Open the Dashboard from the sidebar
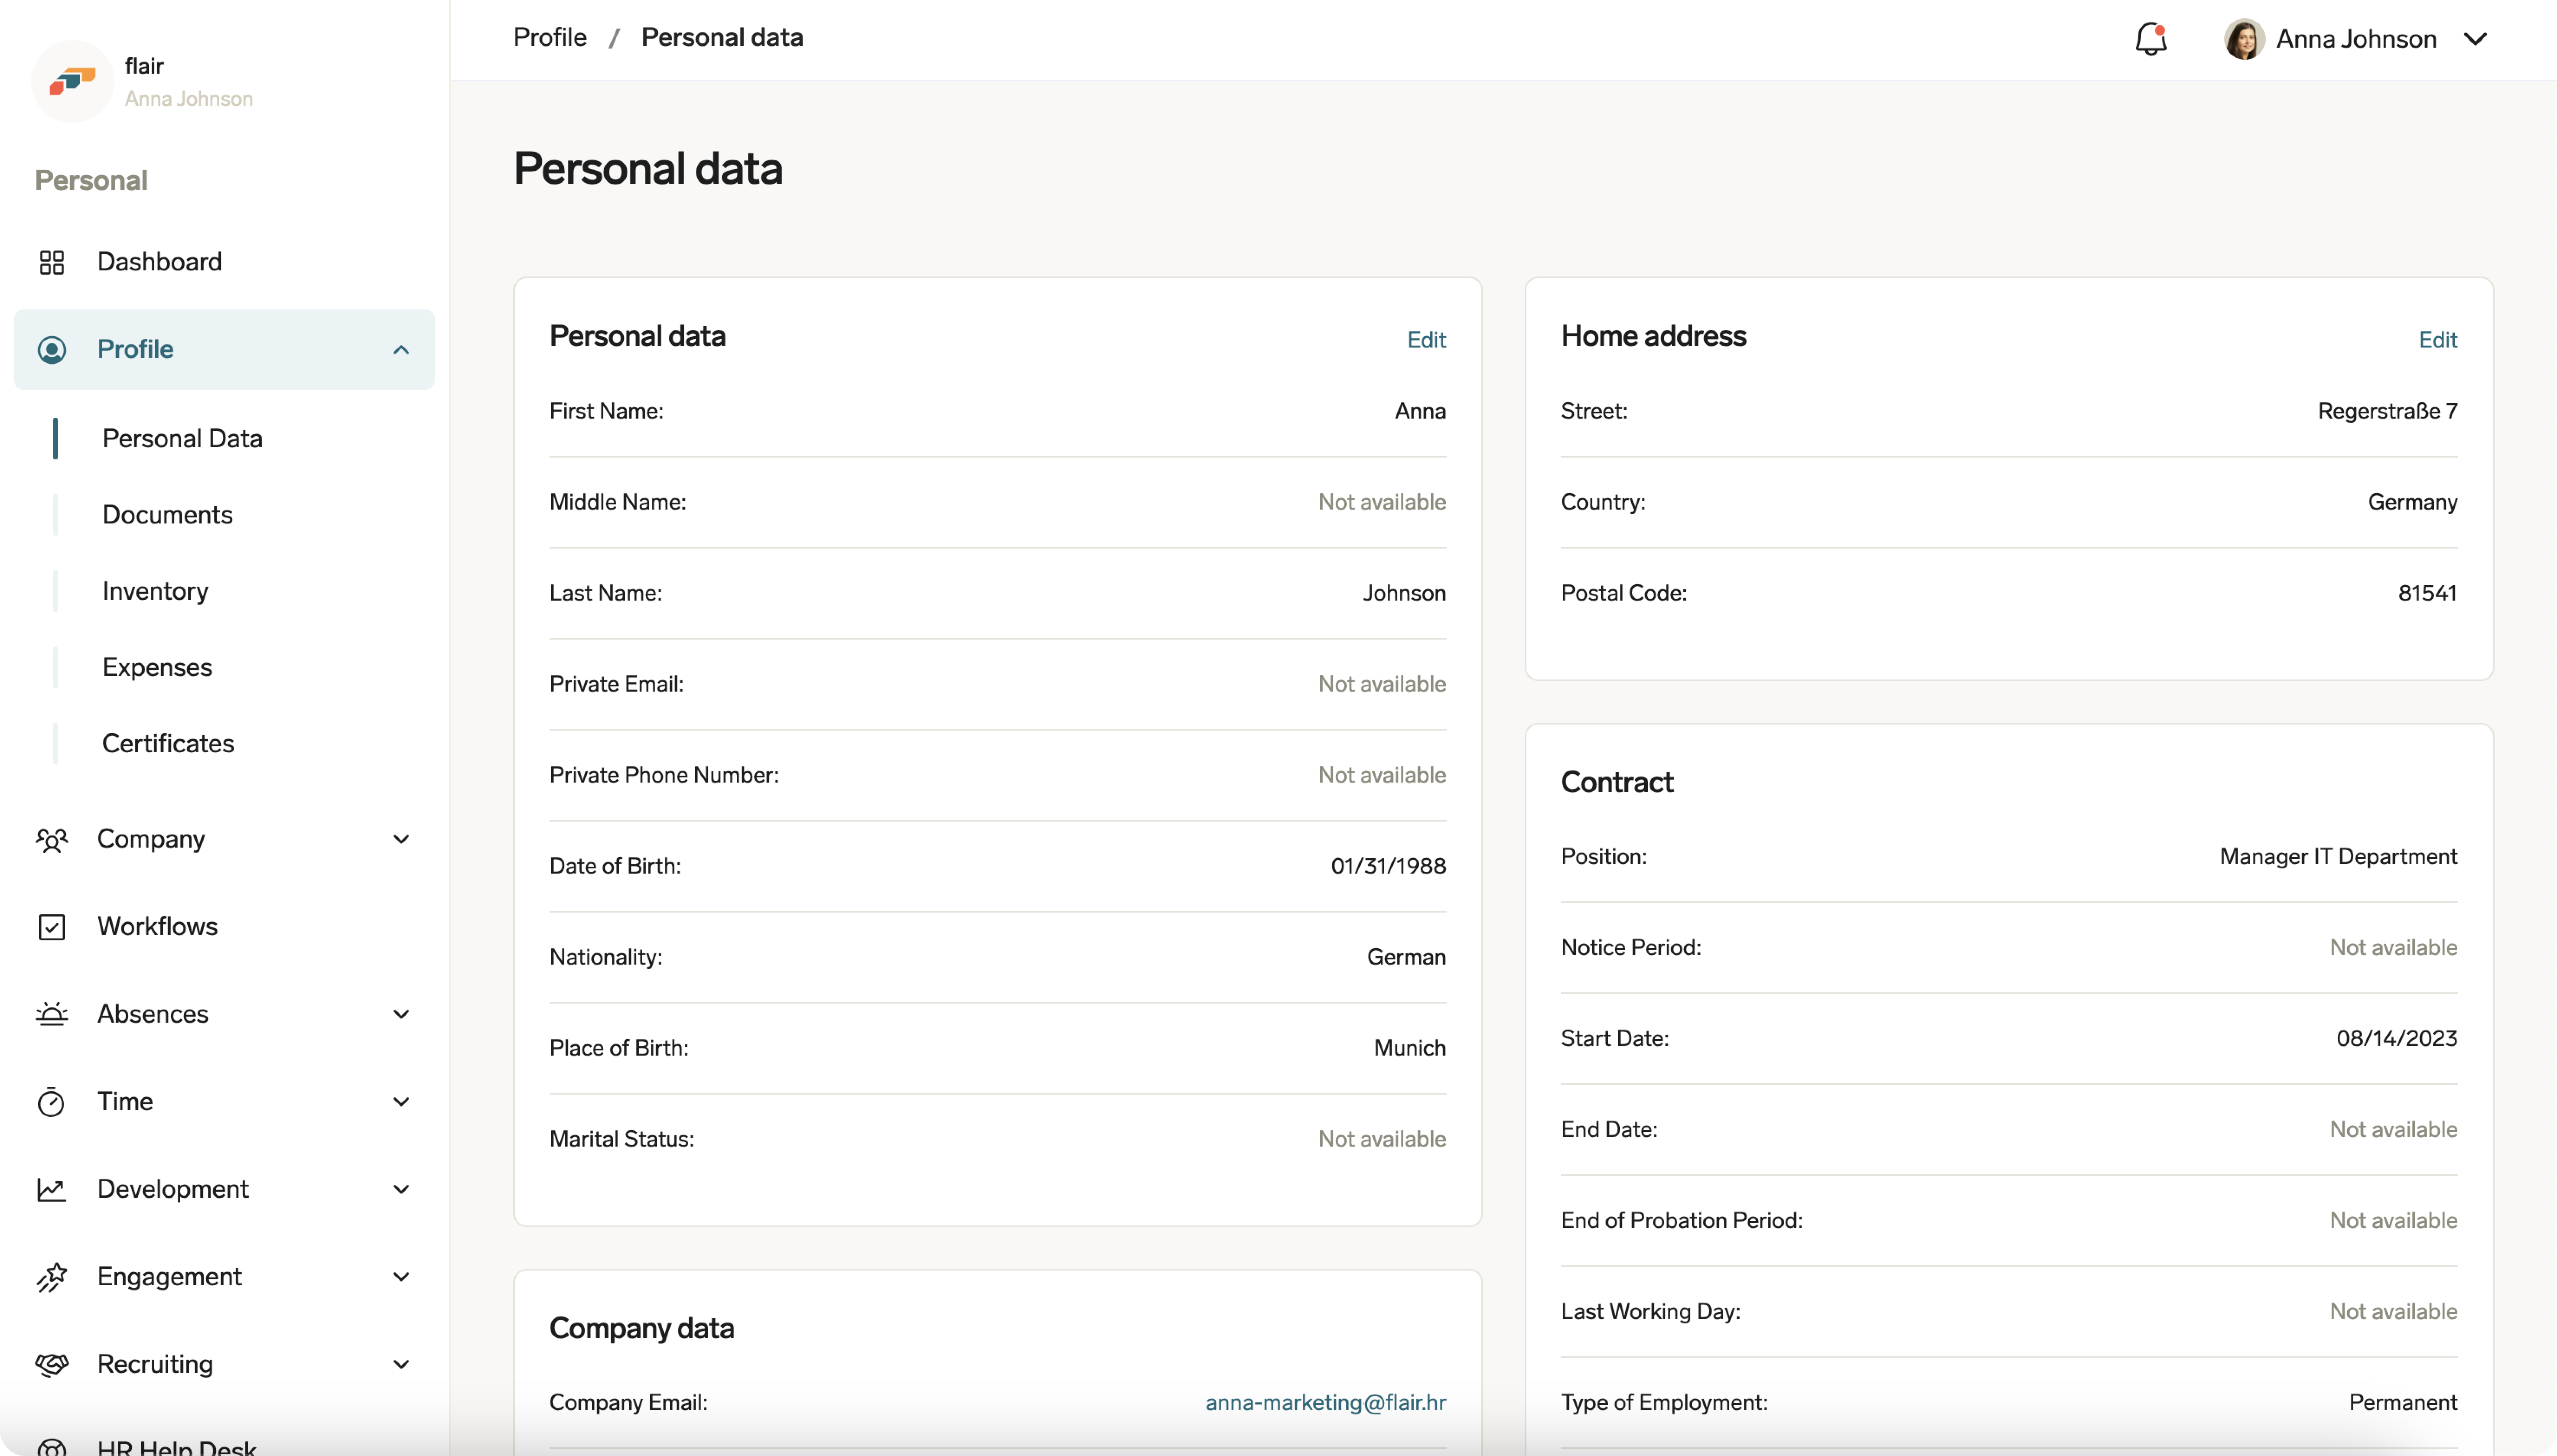Screen dimensions: 2557x1456 [53, 261]
